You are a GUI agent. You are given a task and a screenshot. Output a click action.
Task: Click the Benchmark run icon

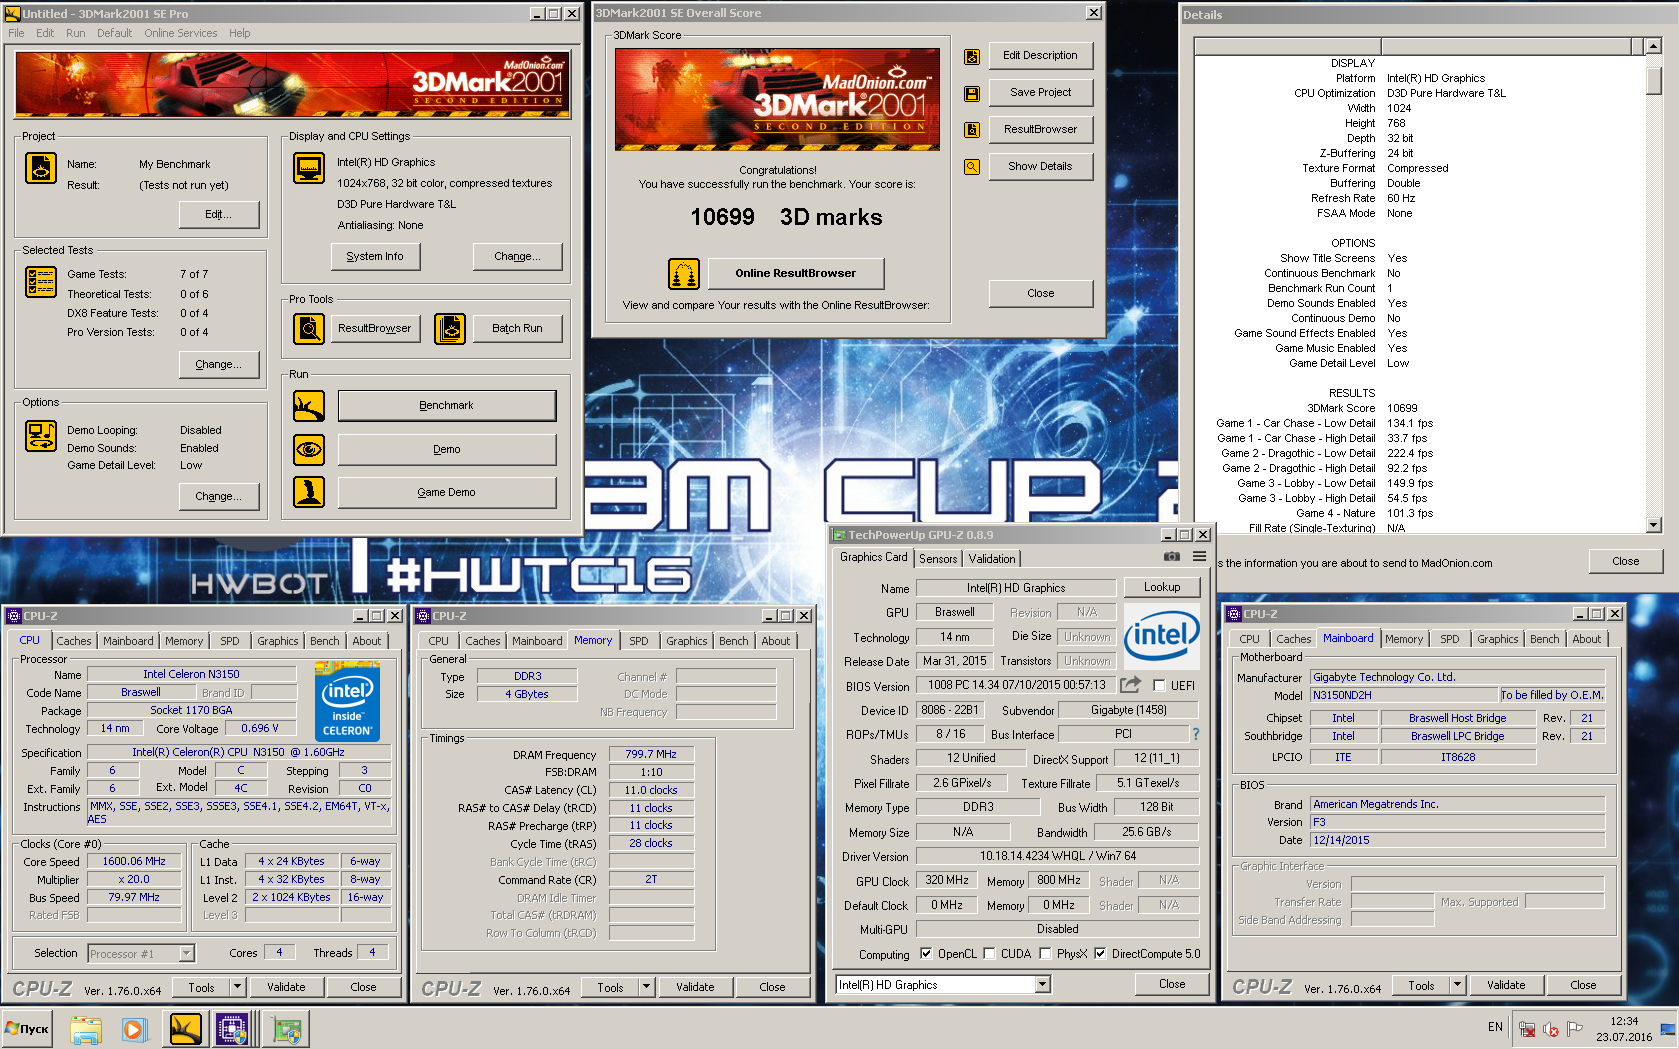[309, 406]
